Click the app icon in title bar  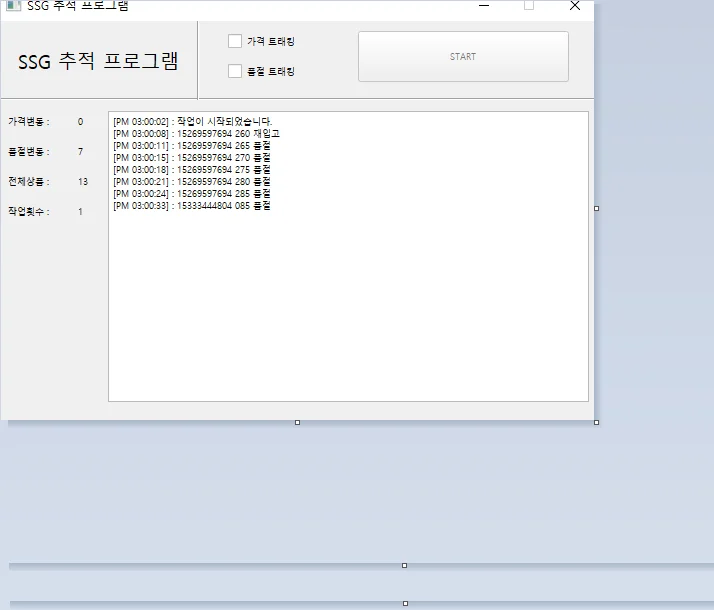tap(13, 5)
